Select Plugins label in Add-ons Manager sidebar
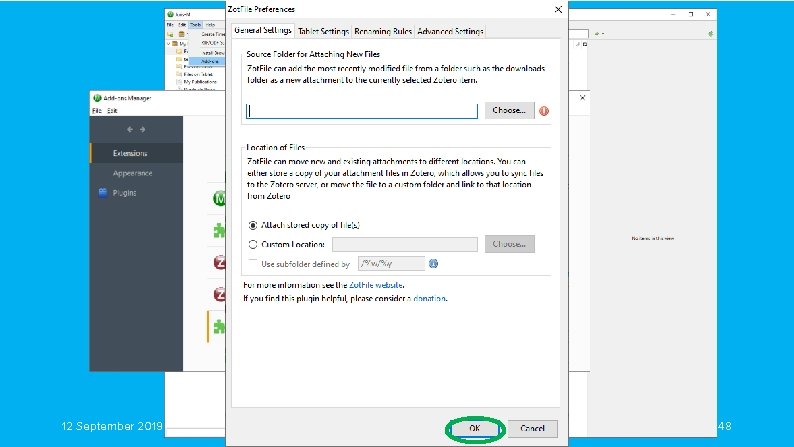 [x=125, y=193]
